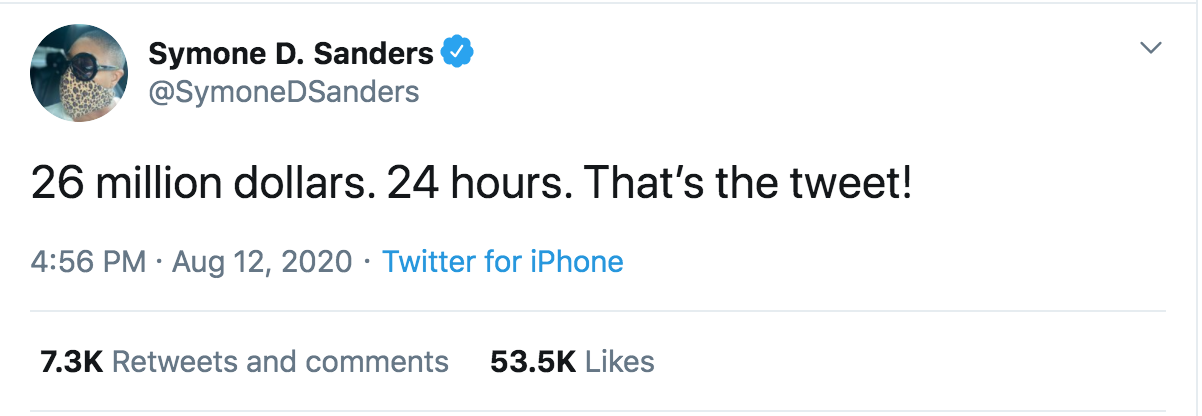The image size is (1202, 416).
Task: Click the Aug 12, 2020 date
Action: pos(262,262)
